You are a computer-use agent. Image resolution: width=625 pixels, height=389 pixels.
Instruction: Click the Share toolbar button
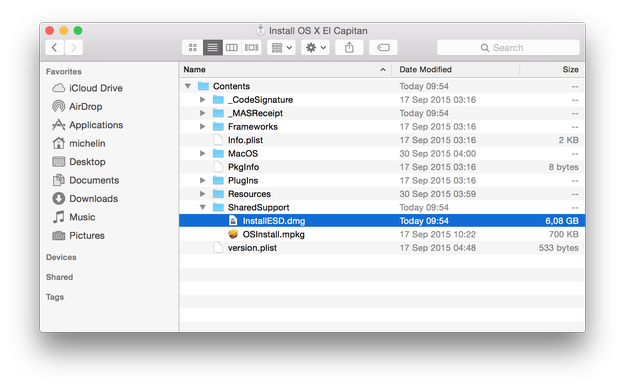pos(349,48)
